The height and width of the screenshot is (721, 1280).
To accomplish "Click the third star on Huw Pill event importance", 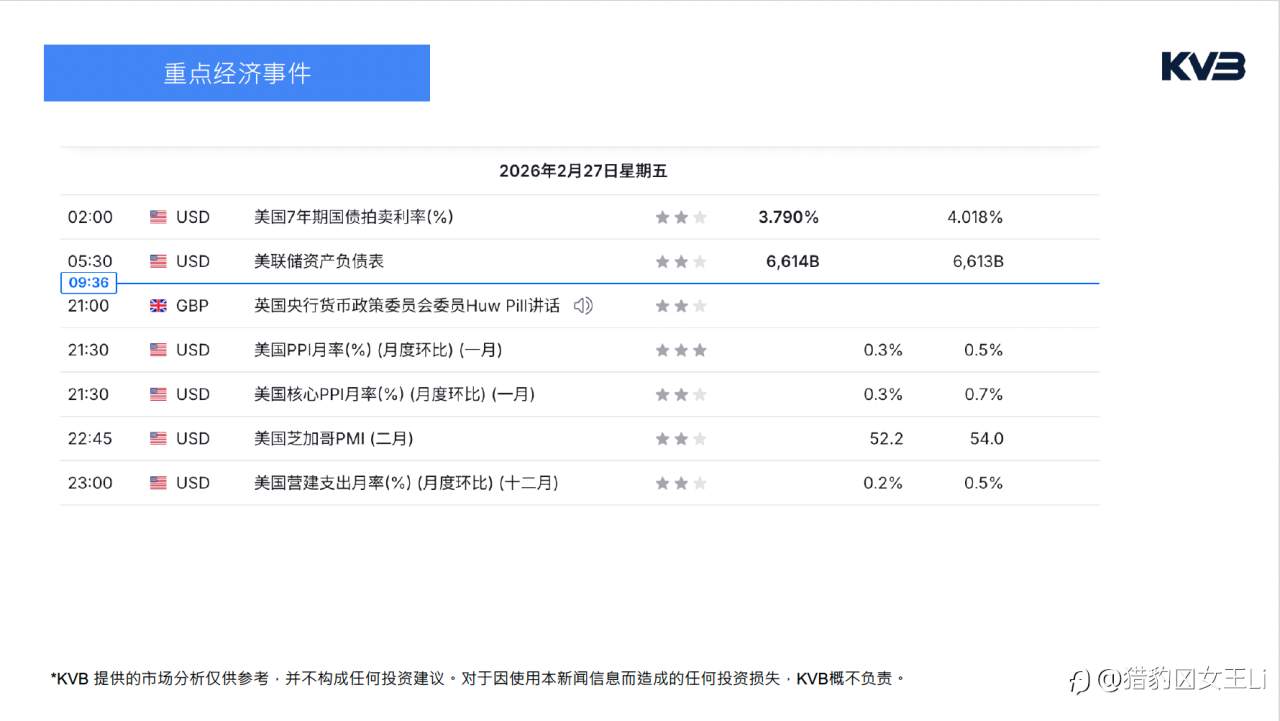I will (x=702, y=305).
